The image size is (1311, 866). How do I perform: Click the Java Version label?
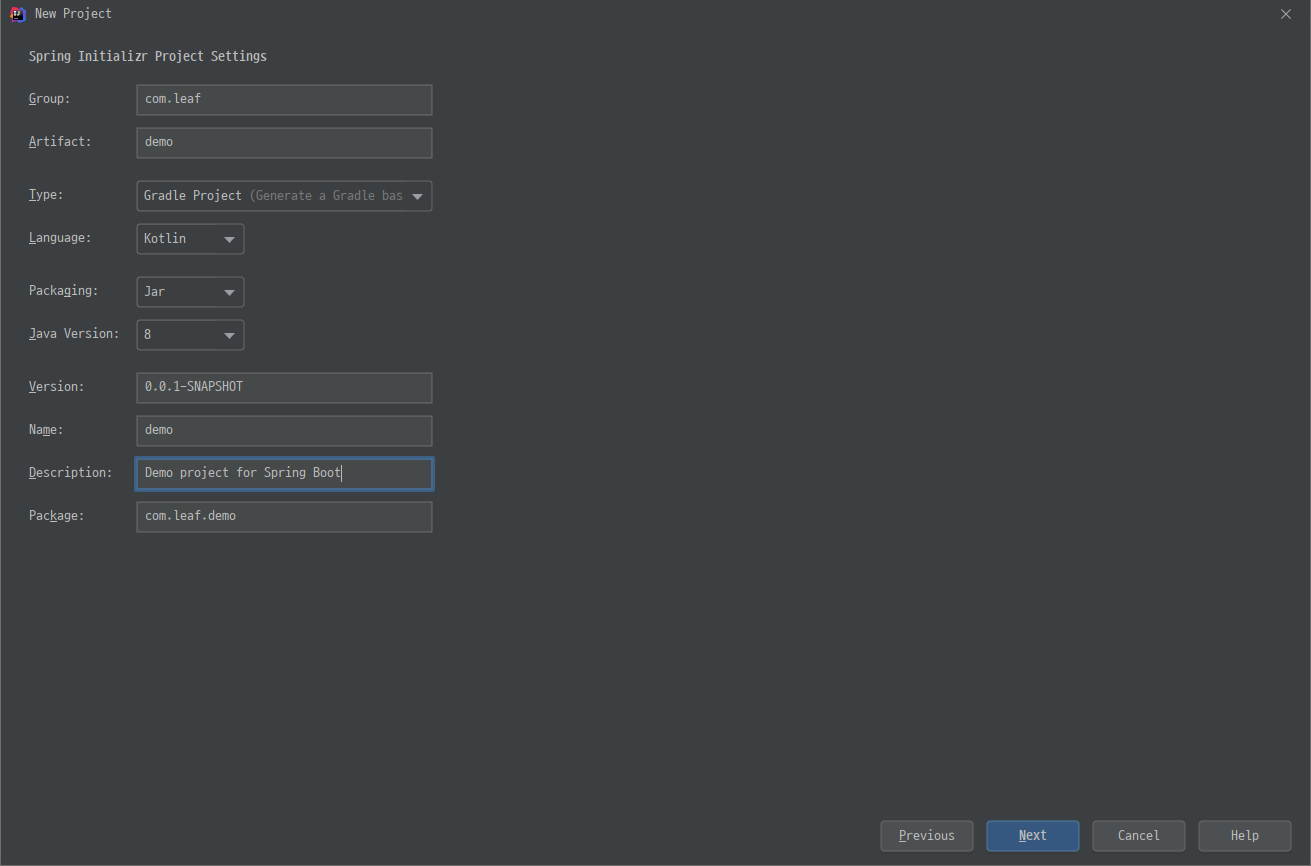click(x=74, y=334)
